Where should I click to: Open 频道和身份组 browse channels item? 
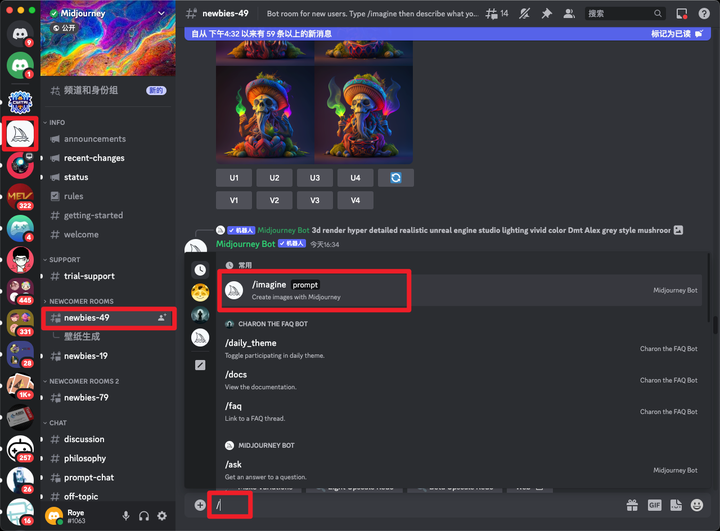(x=108, y=90)
